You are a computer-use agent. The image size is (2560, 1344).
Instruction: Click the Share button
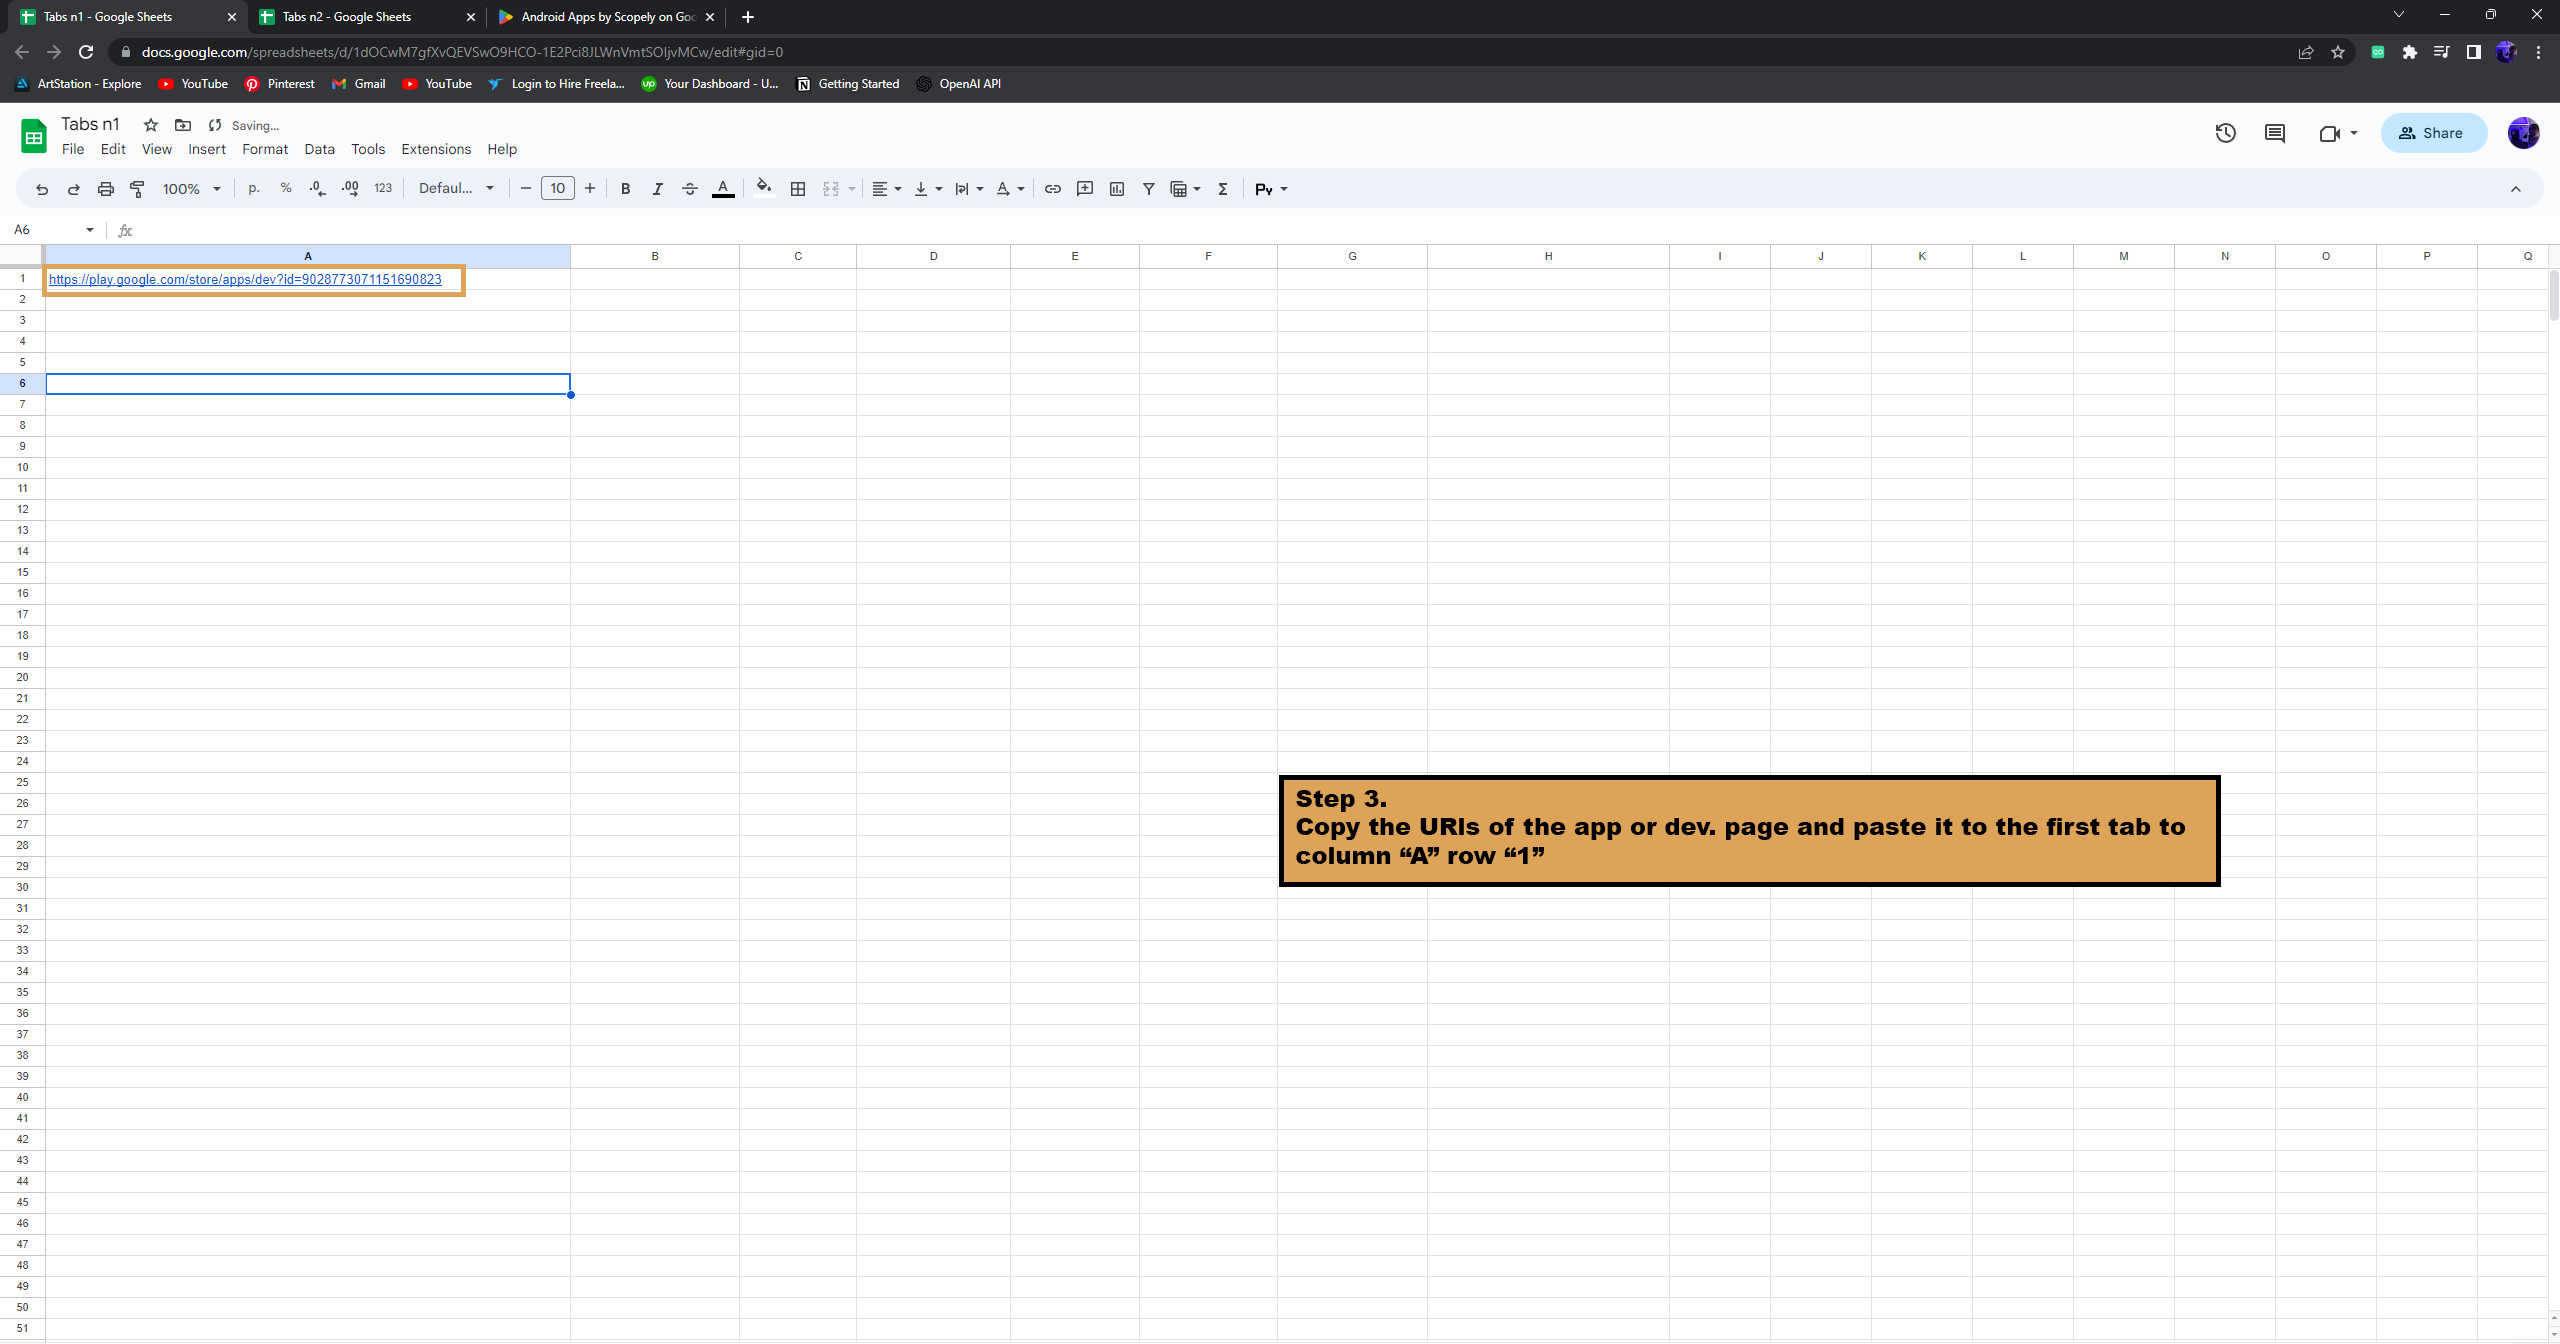2432,133
